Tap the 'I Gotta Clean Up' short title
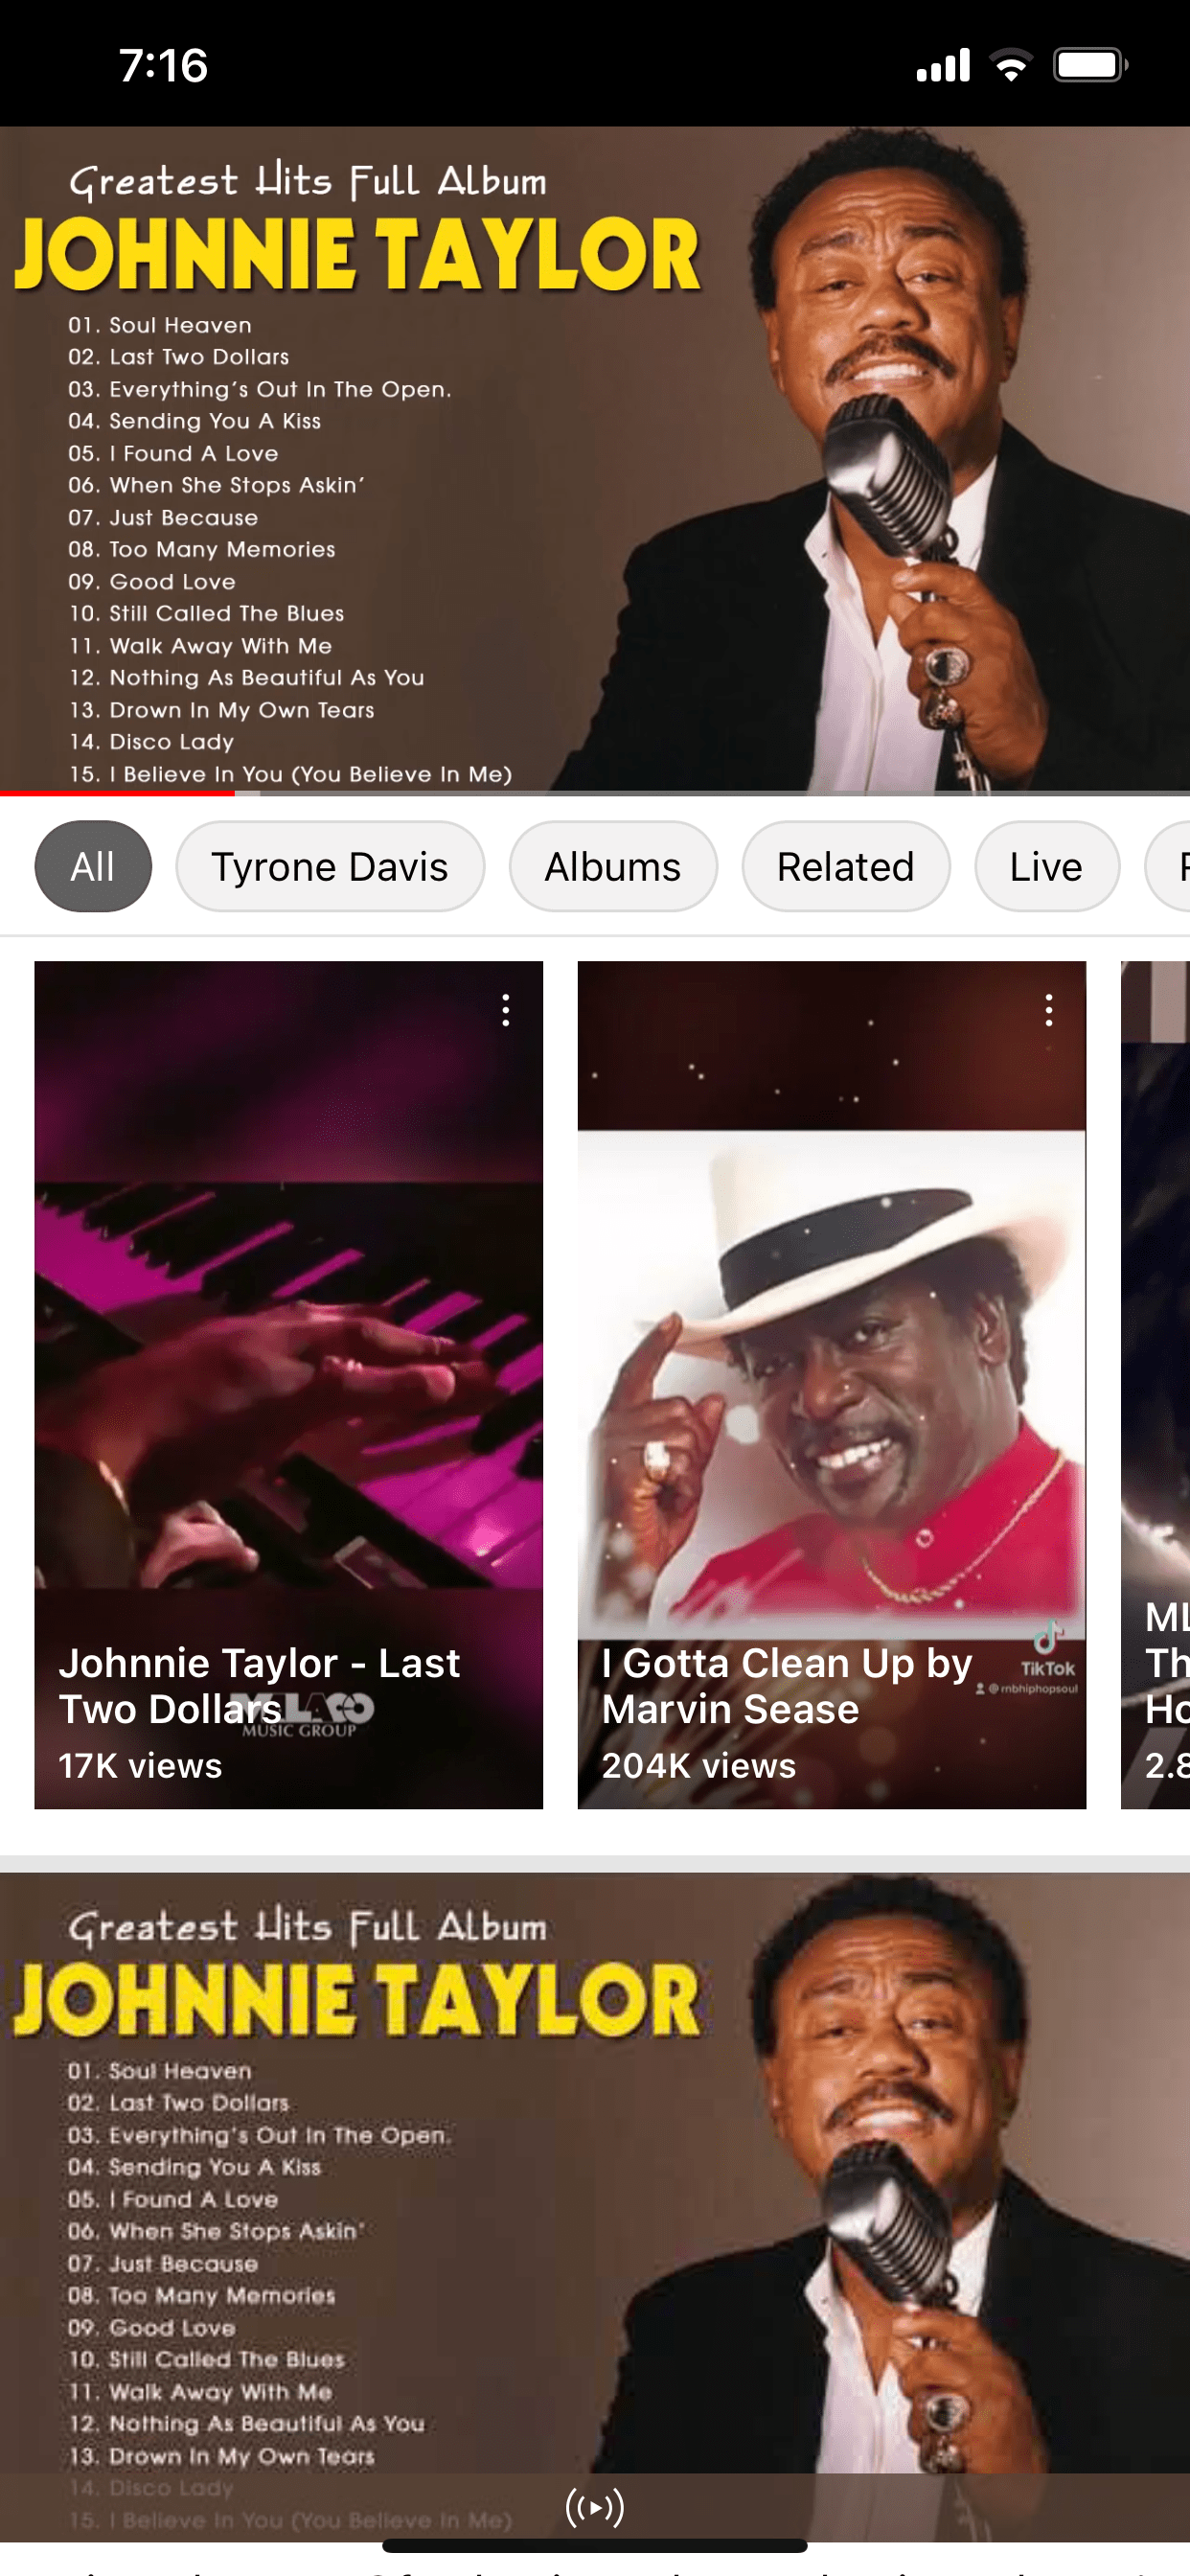Screen dimensions: 1190x2576 786,1686
